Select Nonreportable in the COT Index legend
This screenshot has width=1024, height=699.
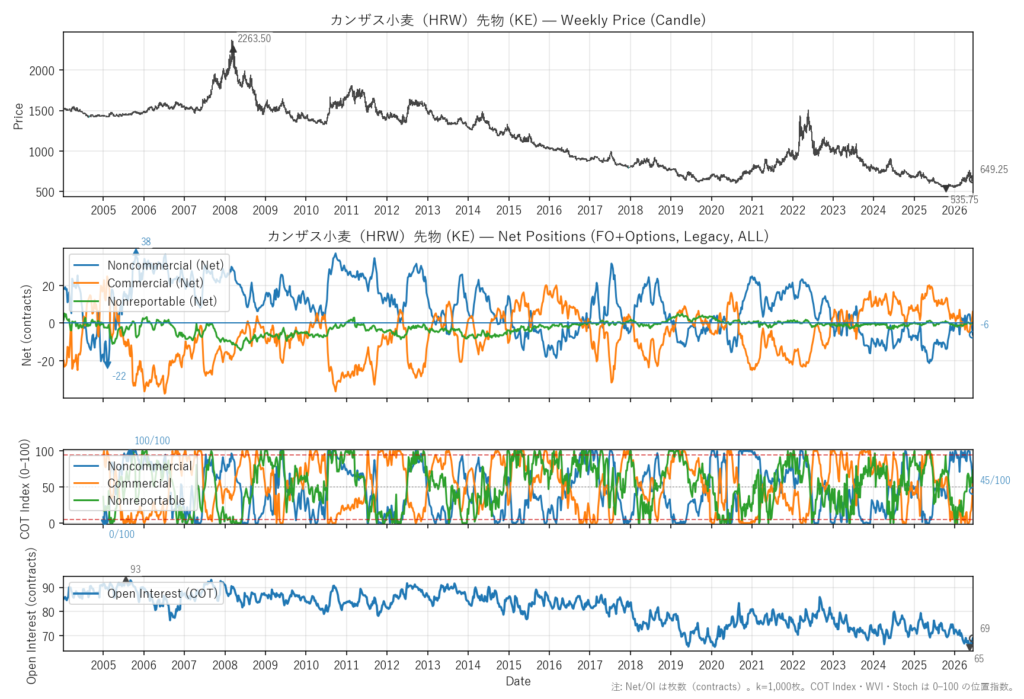click(129, 500)
